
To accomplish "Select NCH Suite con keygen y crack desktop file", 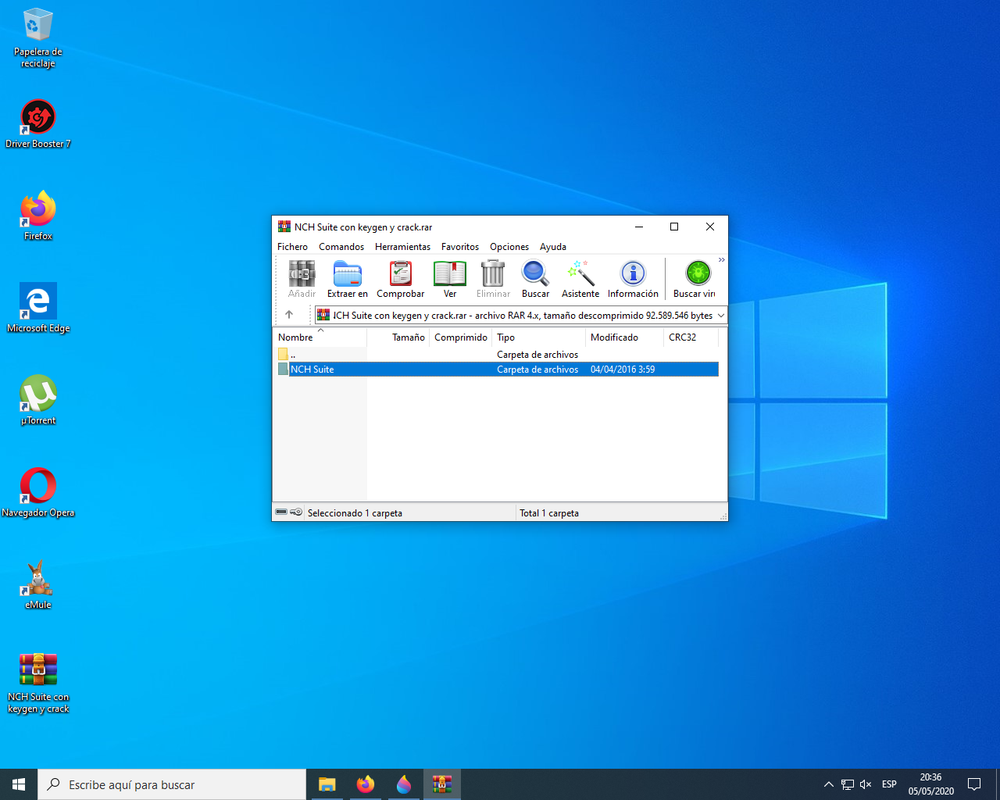I will pyautogui.click(x=38, y=683).
